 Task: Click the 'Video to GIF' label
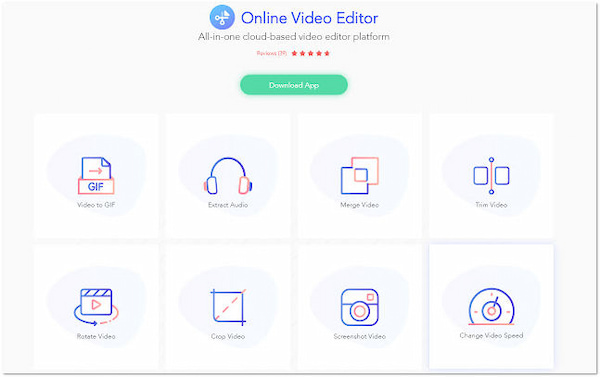tap(96, 205)
